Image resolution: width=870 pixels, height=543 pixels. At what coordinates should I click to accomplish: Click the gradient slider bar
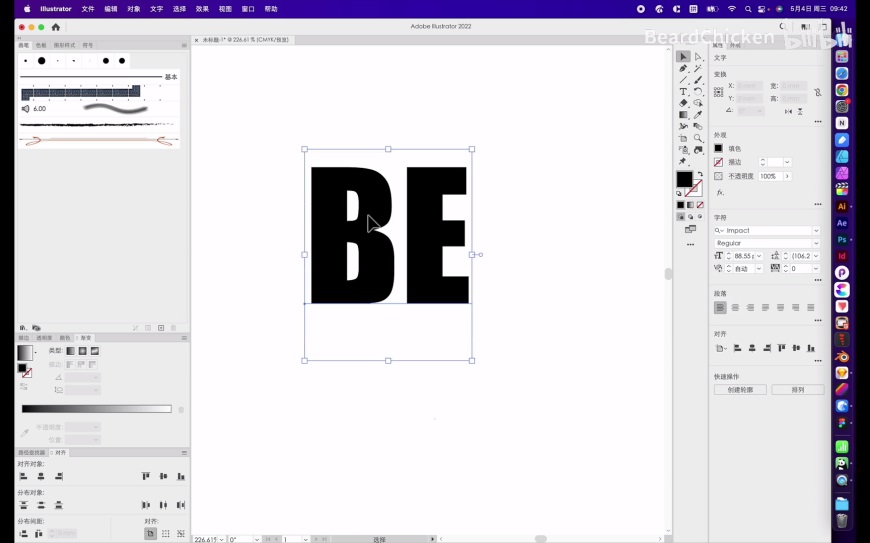click(x=97, y=409)
